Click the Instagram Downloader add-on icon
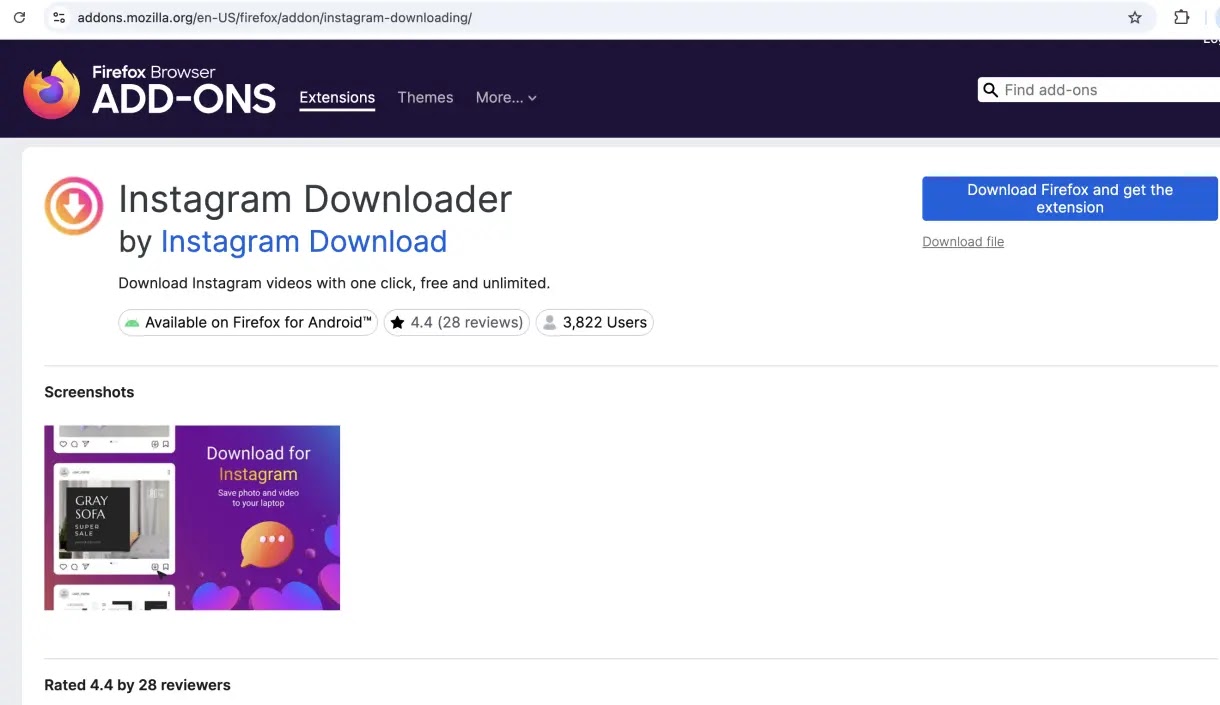The image size is (1220, 705). pos(73,205)
